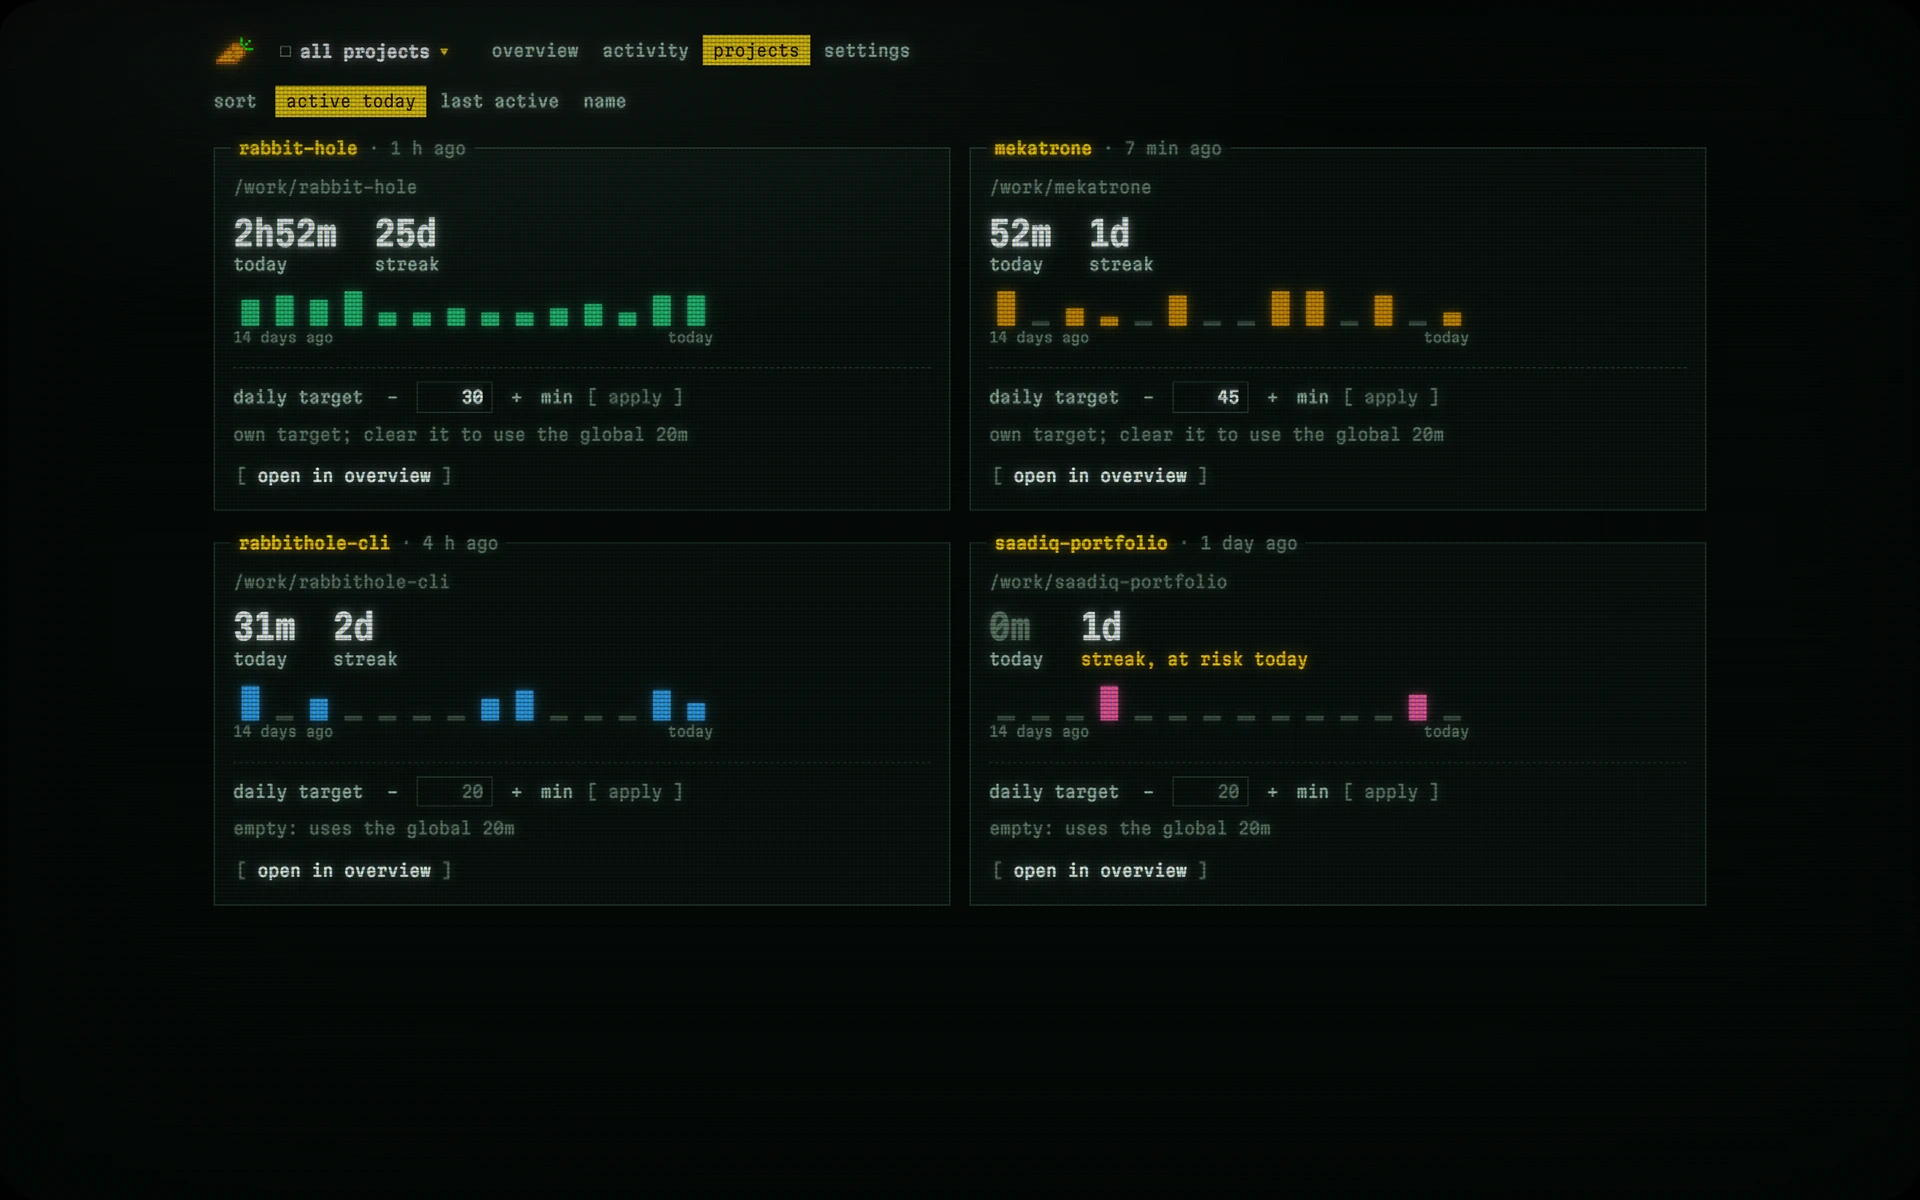Focus the rabbithole-cli daily target input field
Image resolution: width=1920 pixels, height=1200 pixels.
point(454,792)
